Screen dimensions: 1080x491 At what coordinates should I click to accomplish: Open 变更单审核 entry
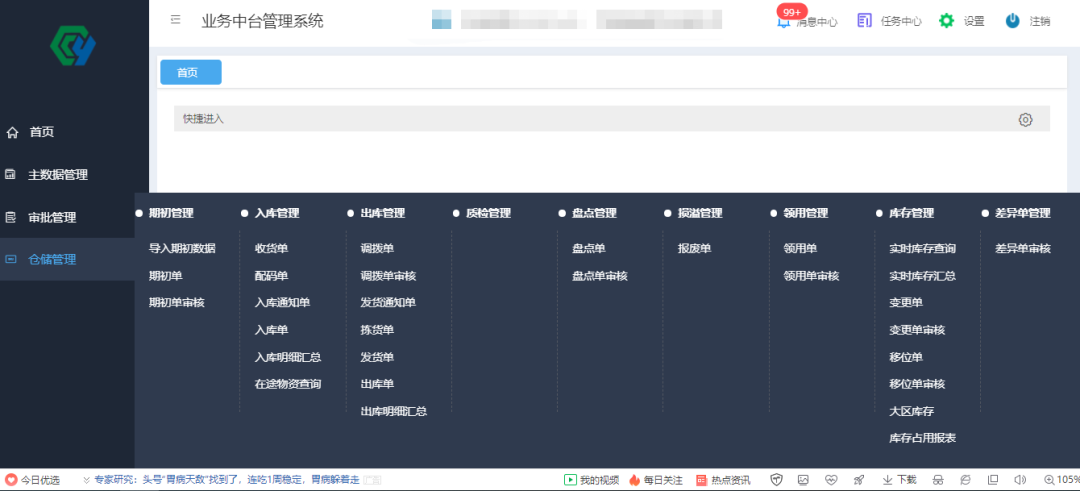click(917, 330)
